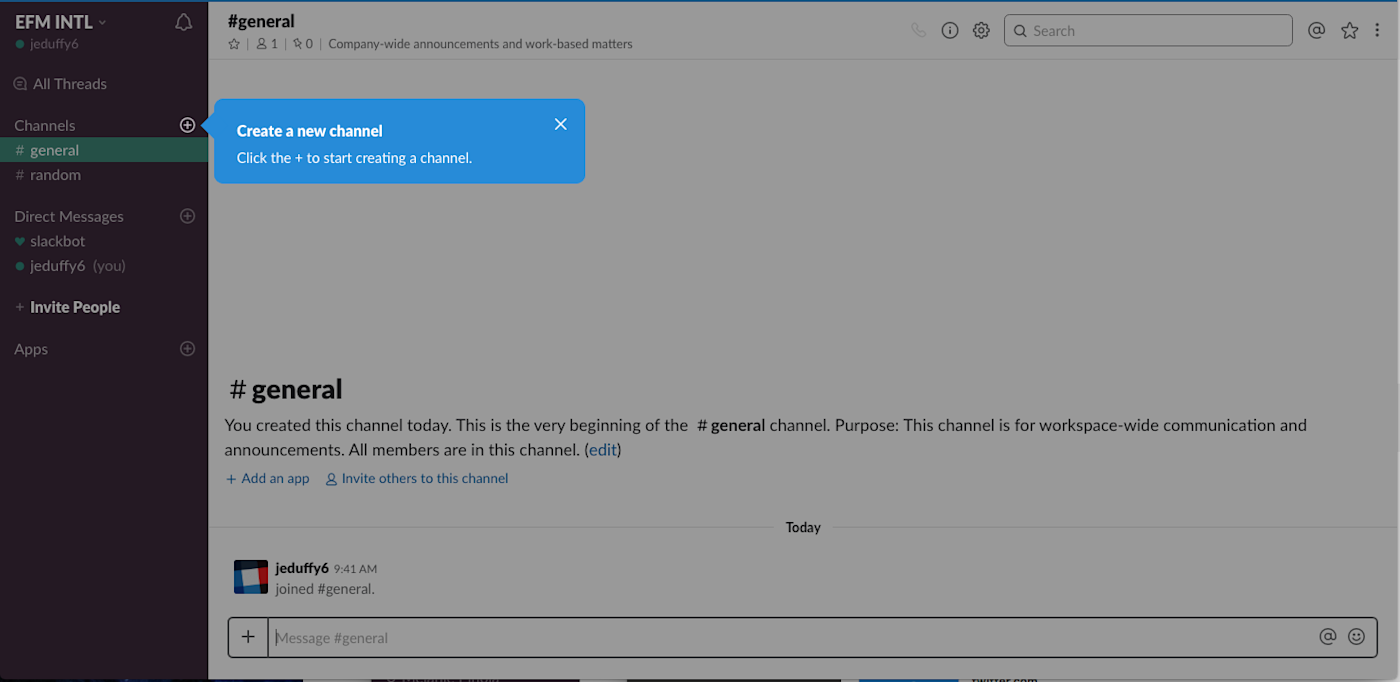Open the Apps section heading
The height and width of the screenshot is (682, 1400).
(x=31, y=349)
